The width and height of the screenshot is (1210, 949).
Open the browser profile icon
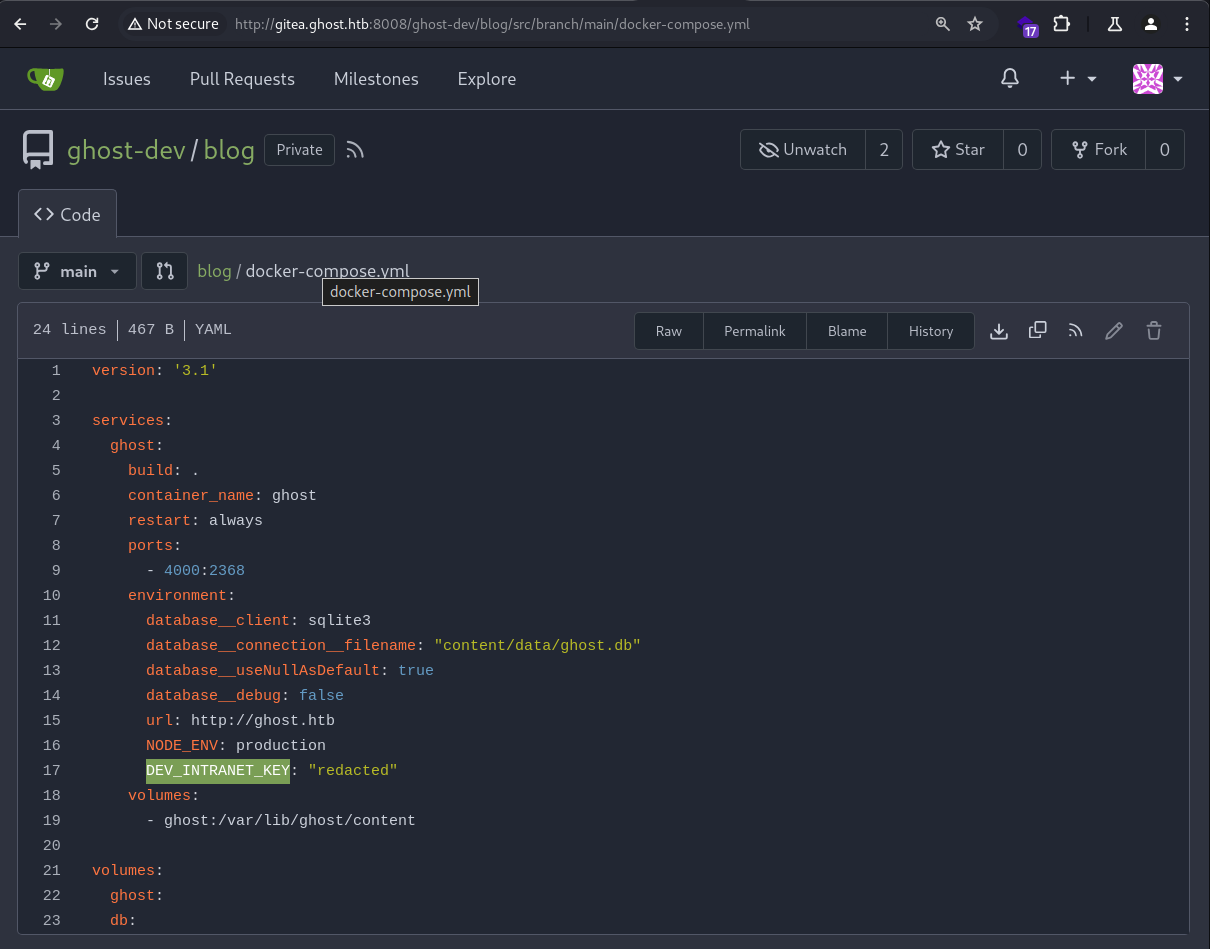(1152, 24)
